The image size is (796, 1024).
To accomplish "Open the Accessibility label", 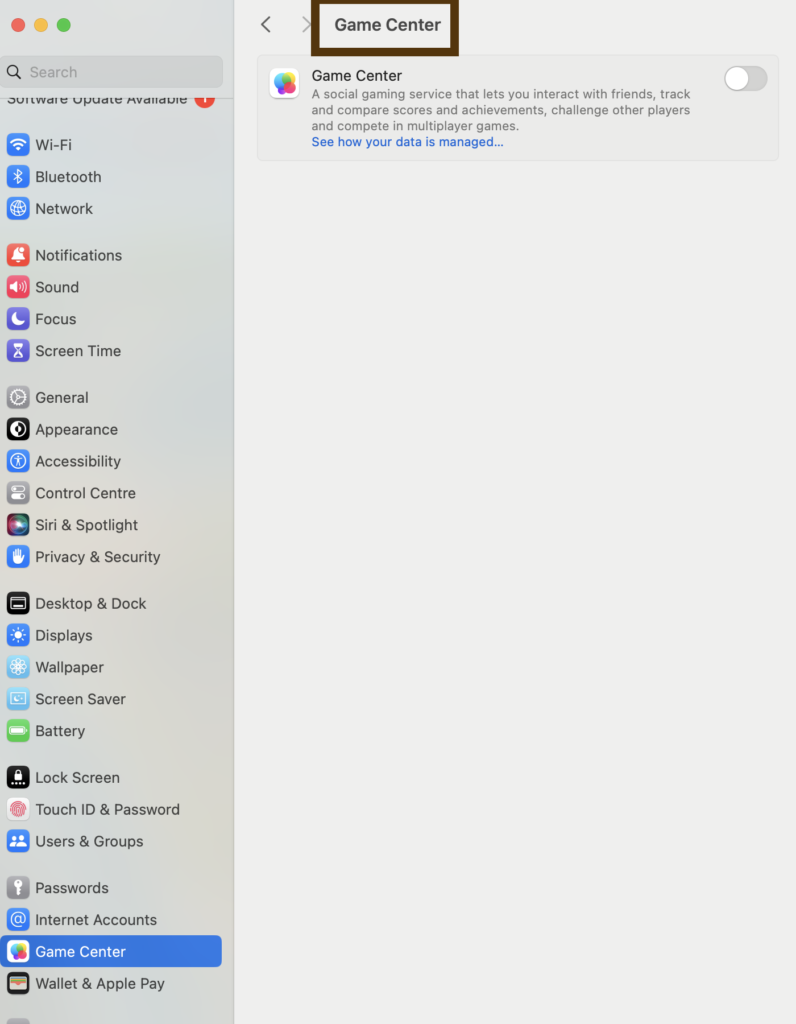I will 78,461.
